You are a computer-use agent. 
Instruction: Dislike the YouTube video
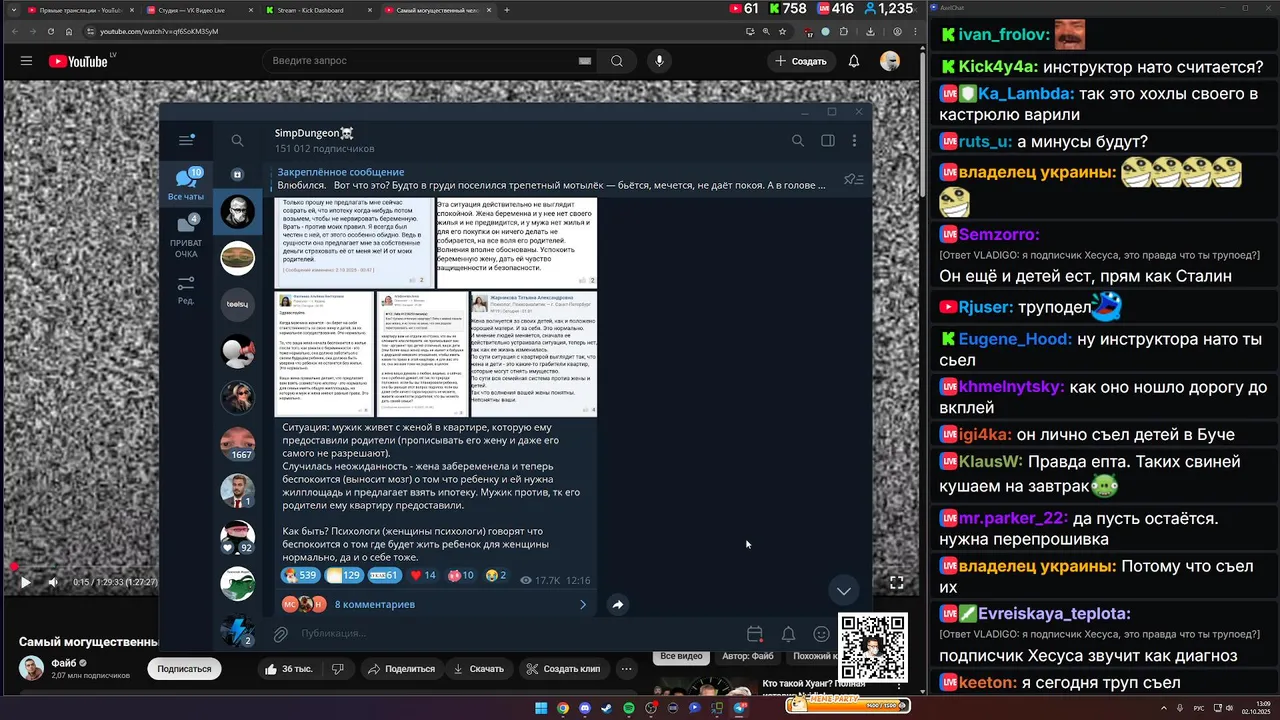click(338, 669)
